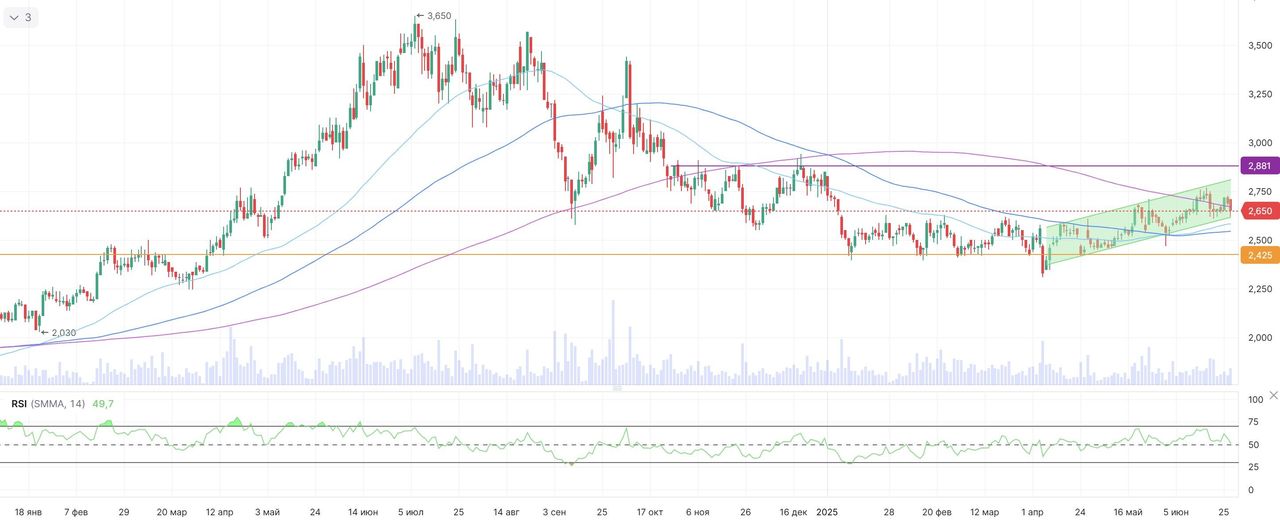Click the RSI value 49,7 readout

(103, 403)
